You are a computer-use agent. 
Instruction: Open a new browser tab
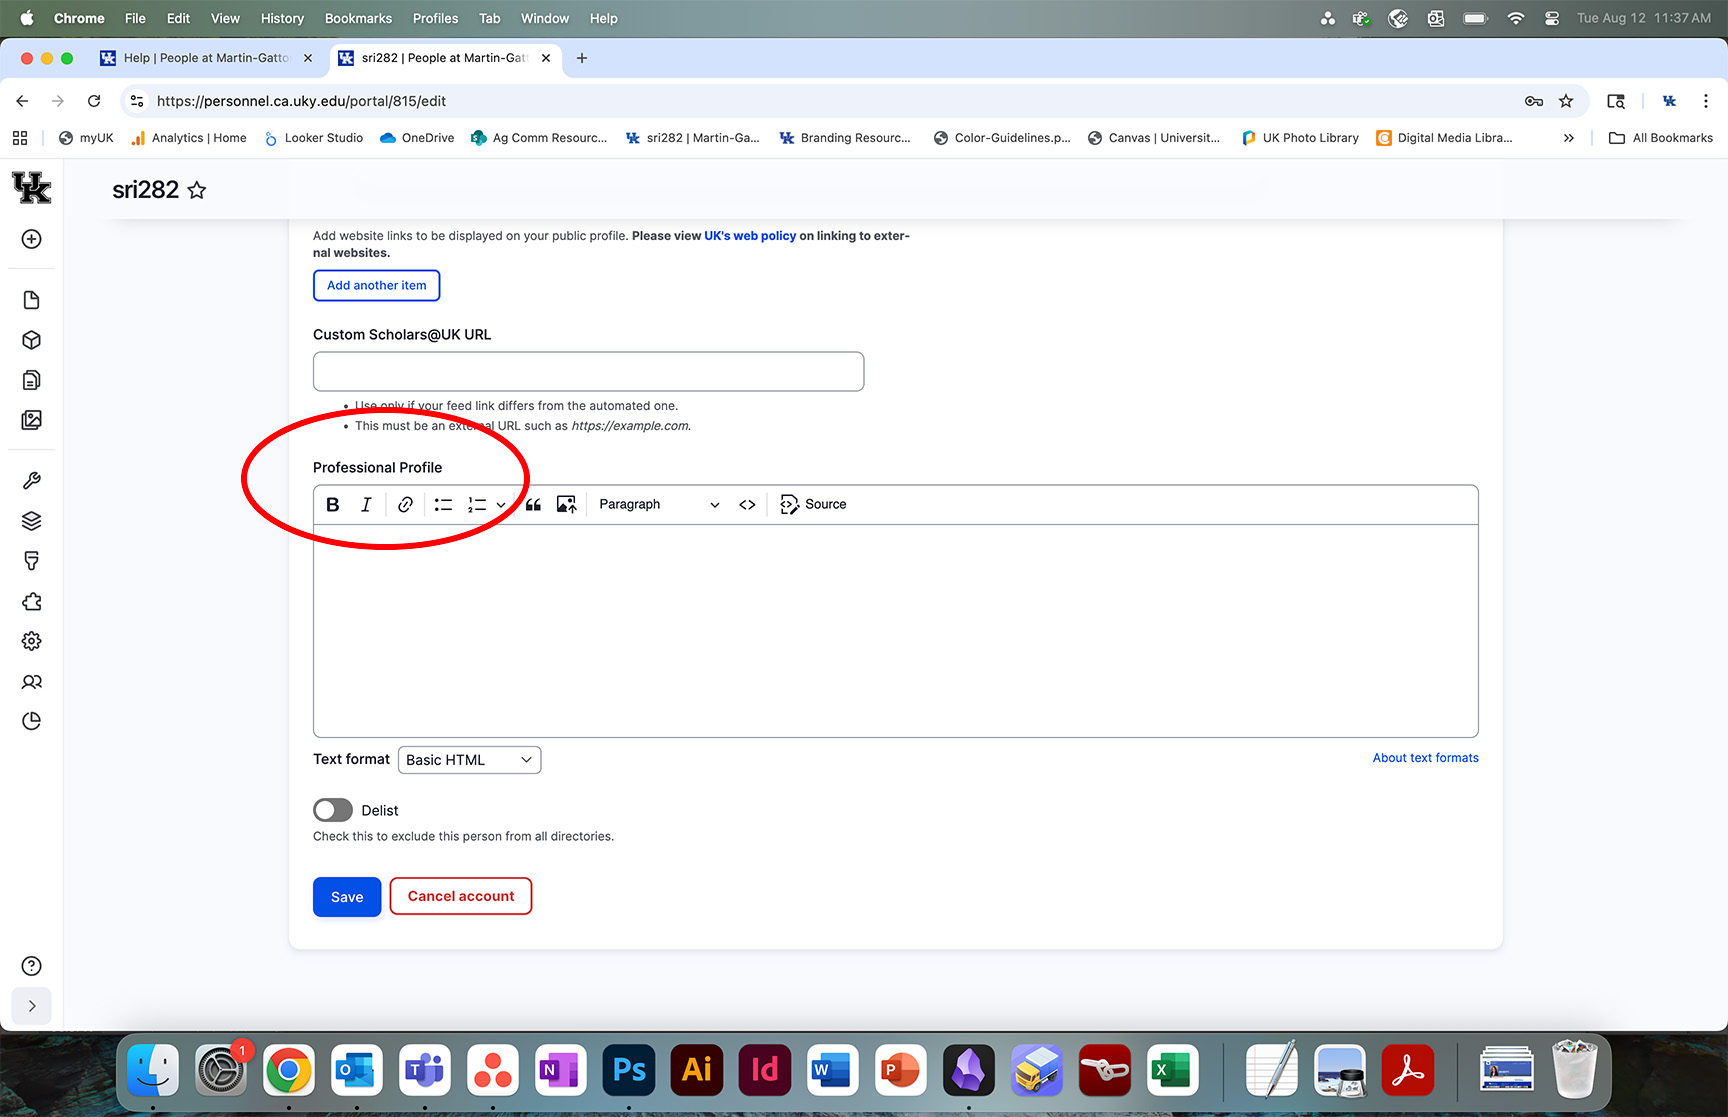coord(582,58)
